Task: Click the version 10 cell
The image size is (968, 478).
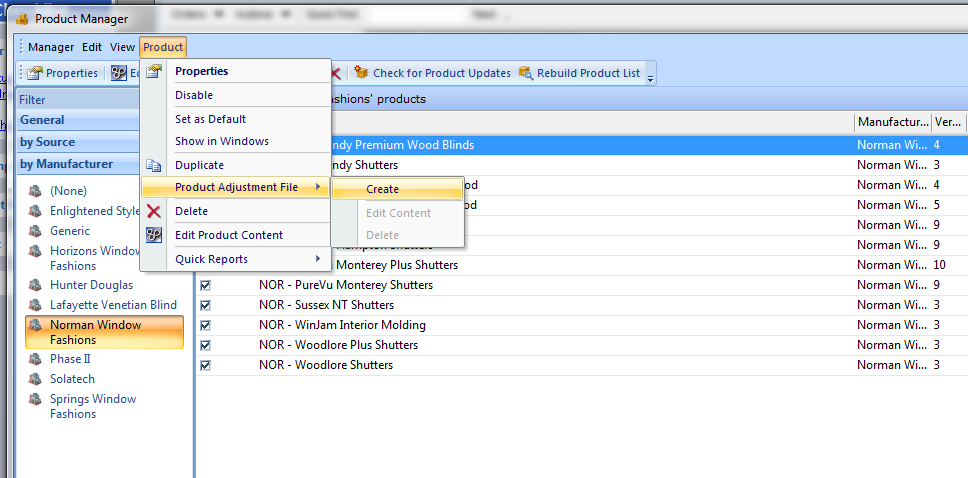Action: click(940, 265)
